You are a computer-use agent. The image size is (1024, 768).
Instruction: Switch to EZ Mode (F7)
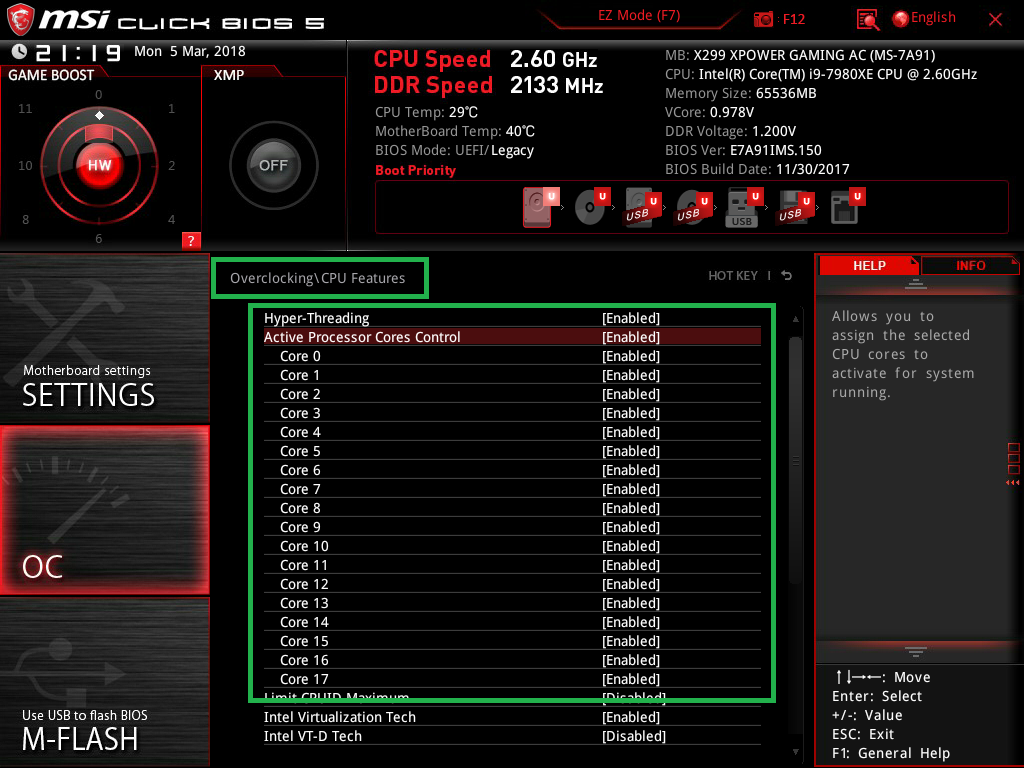pos(639,16)
